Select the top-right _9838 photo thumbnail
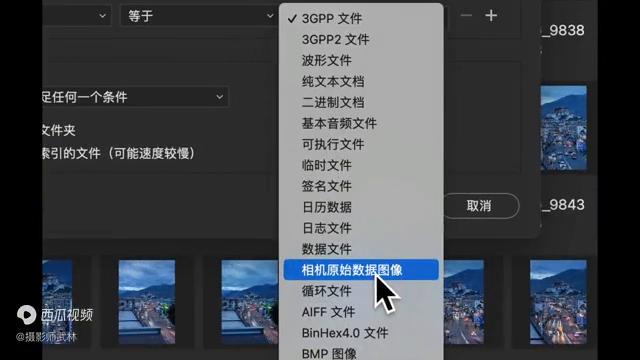This screenshot has height=360, width=640. coord(564,128)
